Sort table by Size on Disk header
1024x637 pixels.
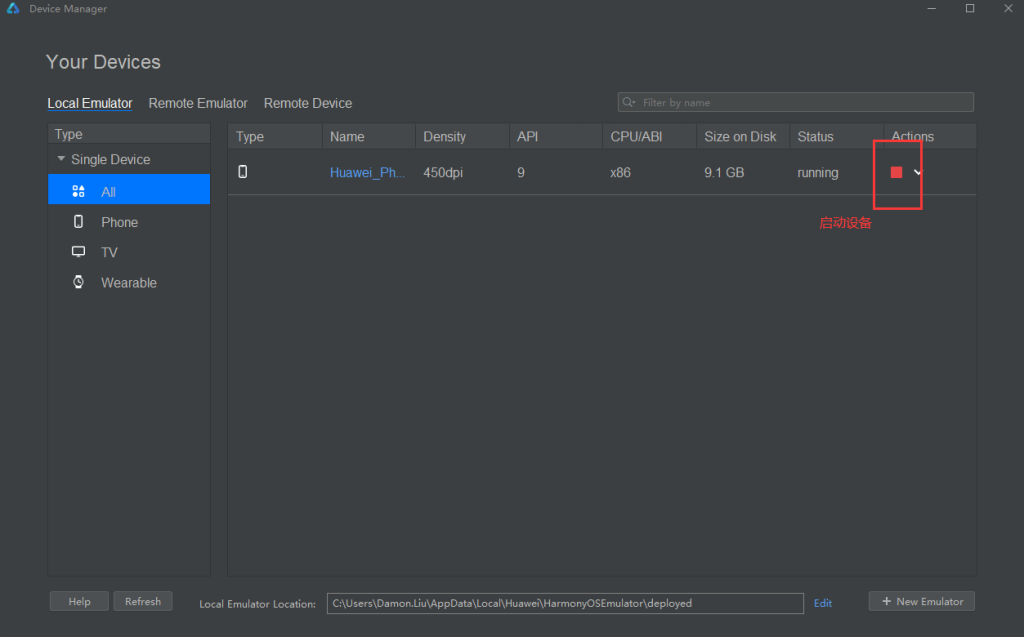point(743,137)
